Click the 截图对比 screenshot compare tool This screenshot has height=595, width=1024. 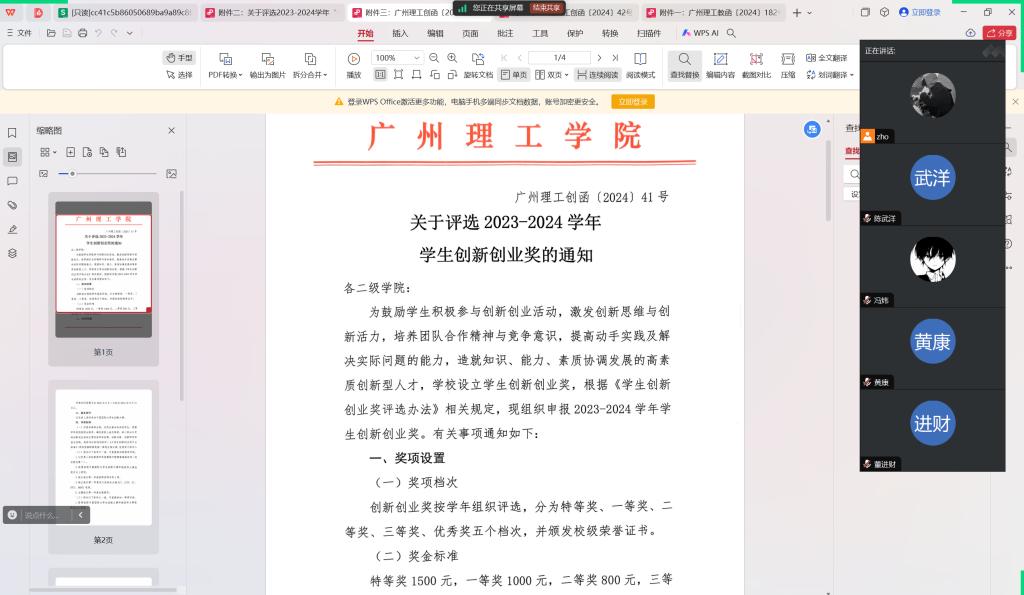[x=756, y=66]
